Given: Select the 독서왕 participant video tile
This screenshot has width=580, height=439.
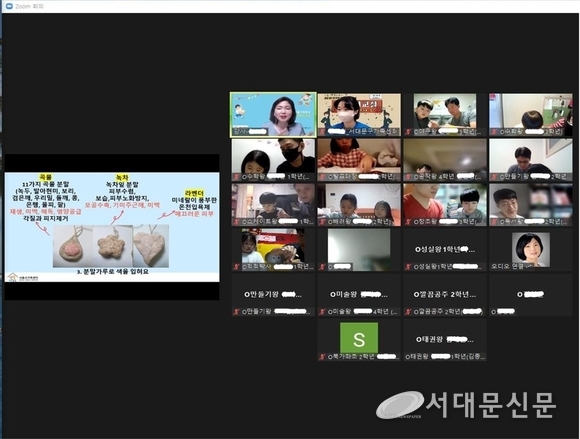Looking at the screenshot, I should 530,205.
